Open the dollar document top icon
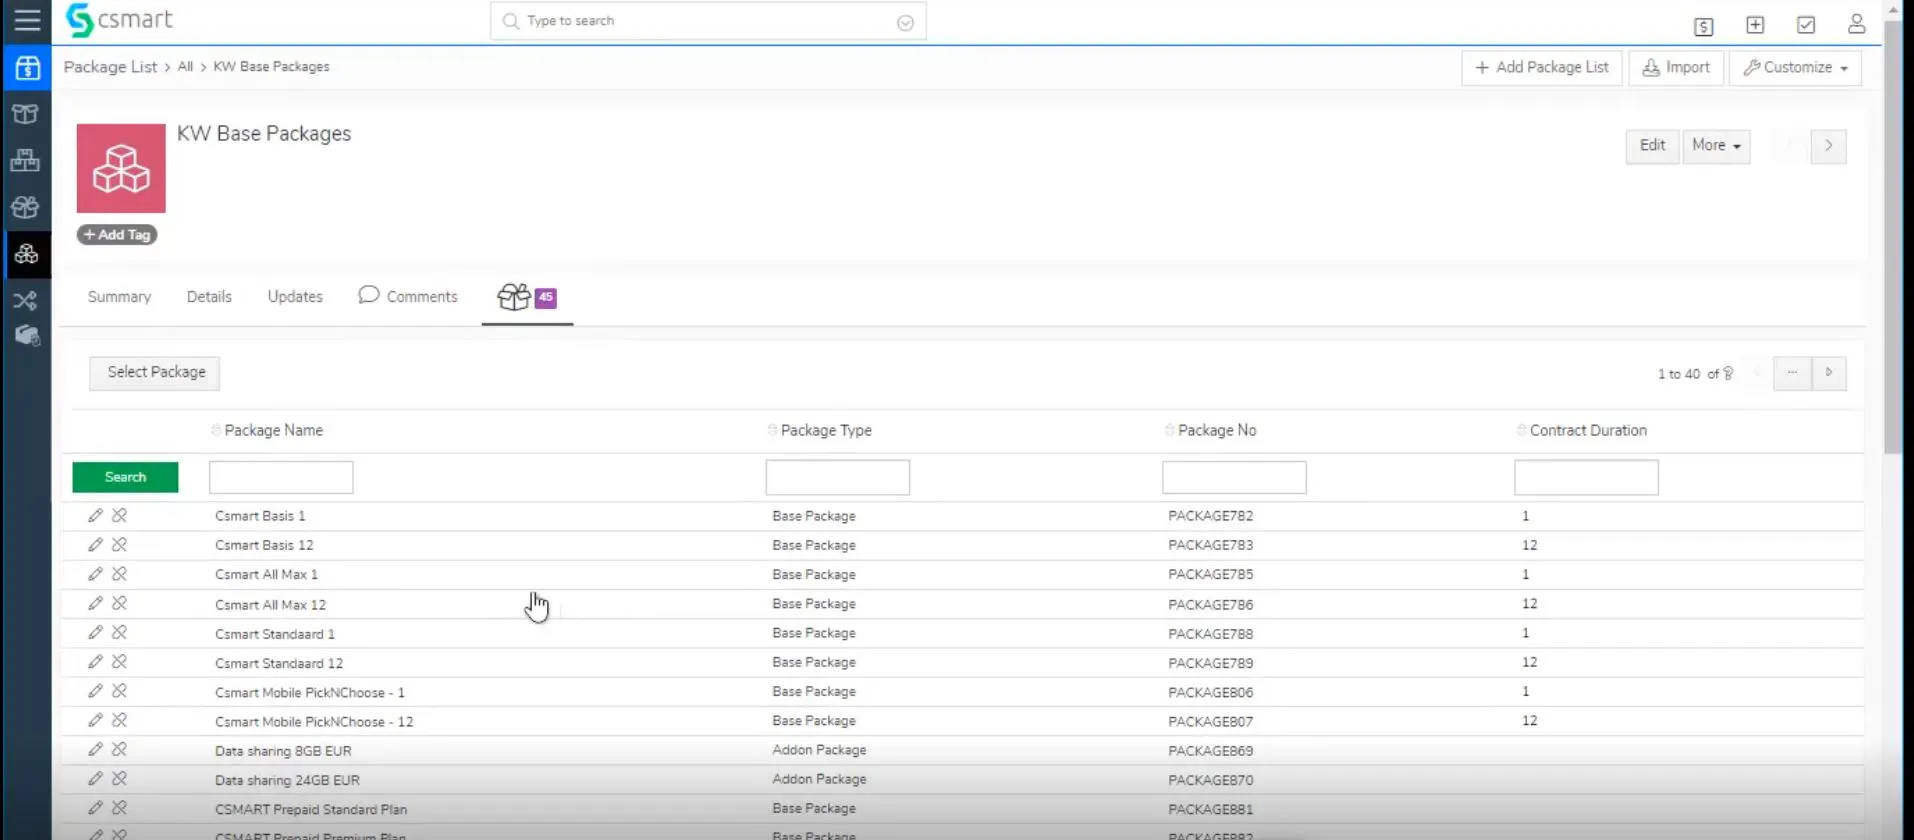The image size is (1914, 840). point(1704,26)
